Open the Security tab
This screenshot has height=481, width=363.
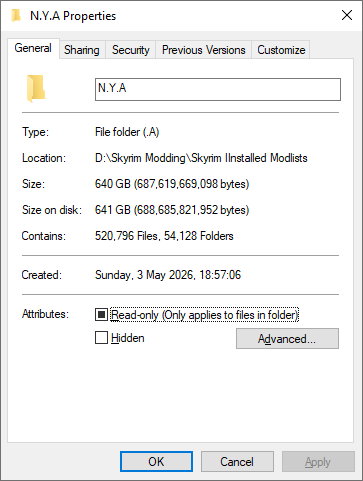click(x=130, y=50)
